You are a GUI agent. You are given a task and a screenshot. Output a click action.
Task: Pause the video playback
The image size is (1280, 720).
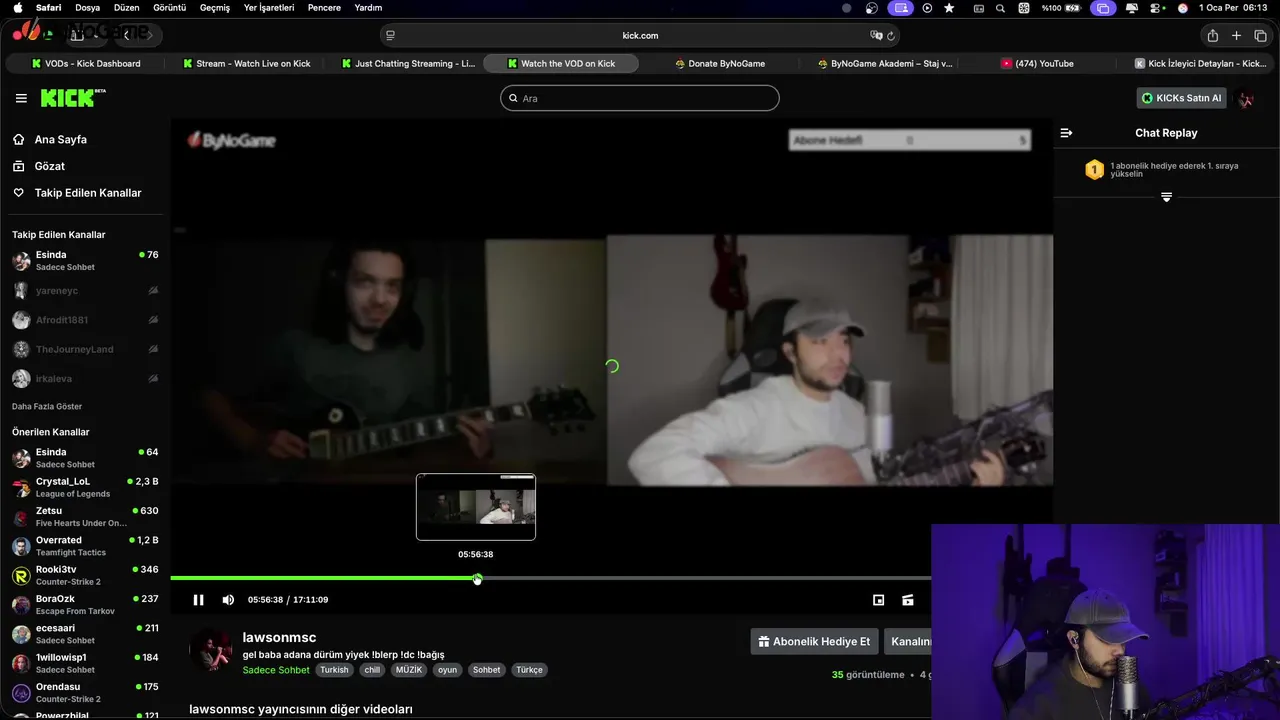(x=198, y=600)
